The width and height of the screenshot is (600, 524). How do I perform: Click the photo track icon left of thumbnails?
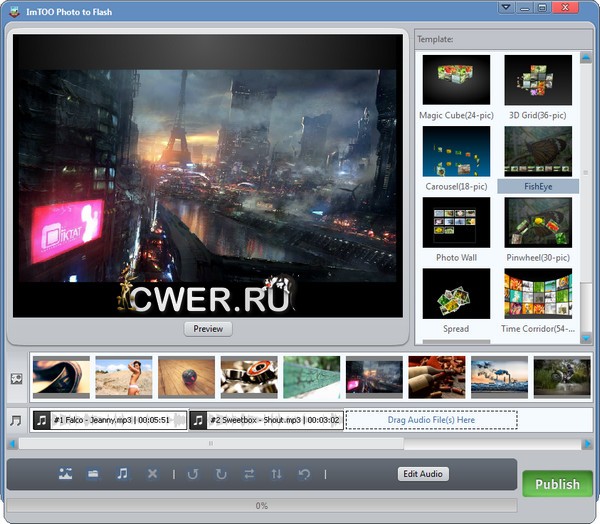(16, 379)
